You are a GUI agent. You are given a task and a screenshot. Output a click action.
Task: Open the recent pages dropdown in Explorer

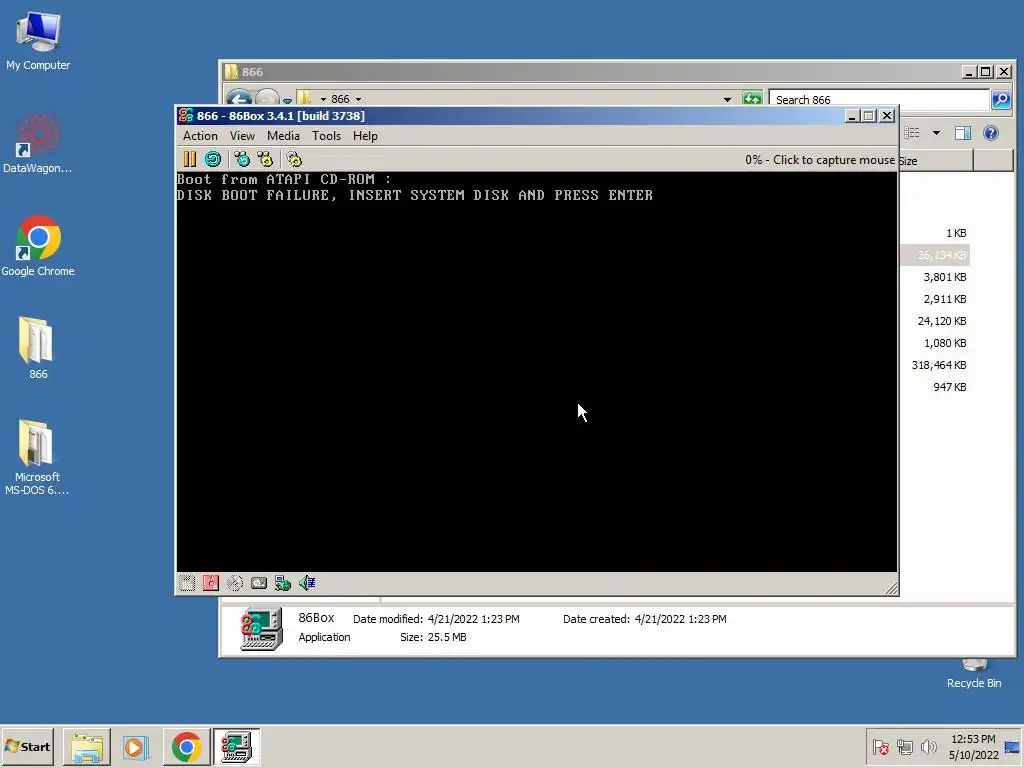pyautogui.click(x=287, y=101)
